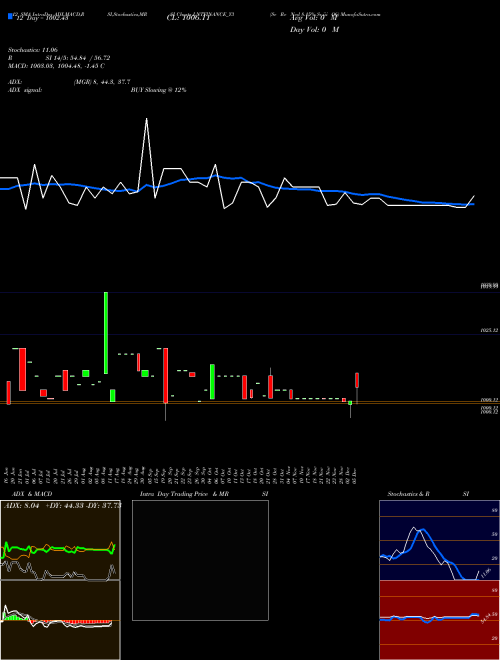Click the 'Intra Day Trading Price & MR' title
Viewport: 500px width, 660px height.
184,494
